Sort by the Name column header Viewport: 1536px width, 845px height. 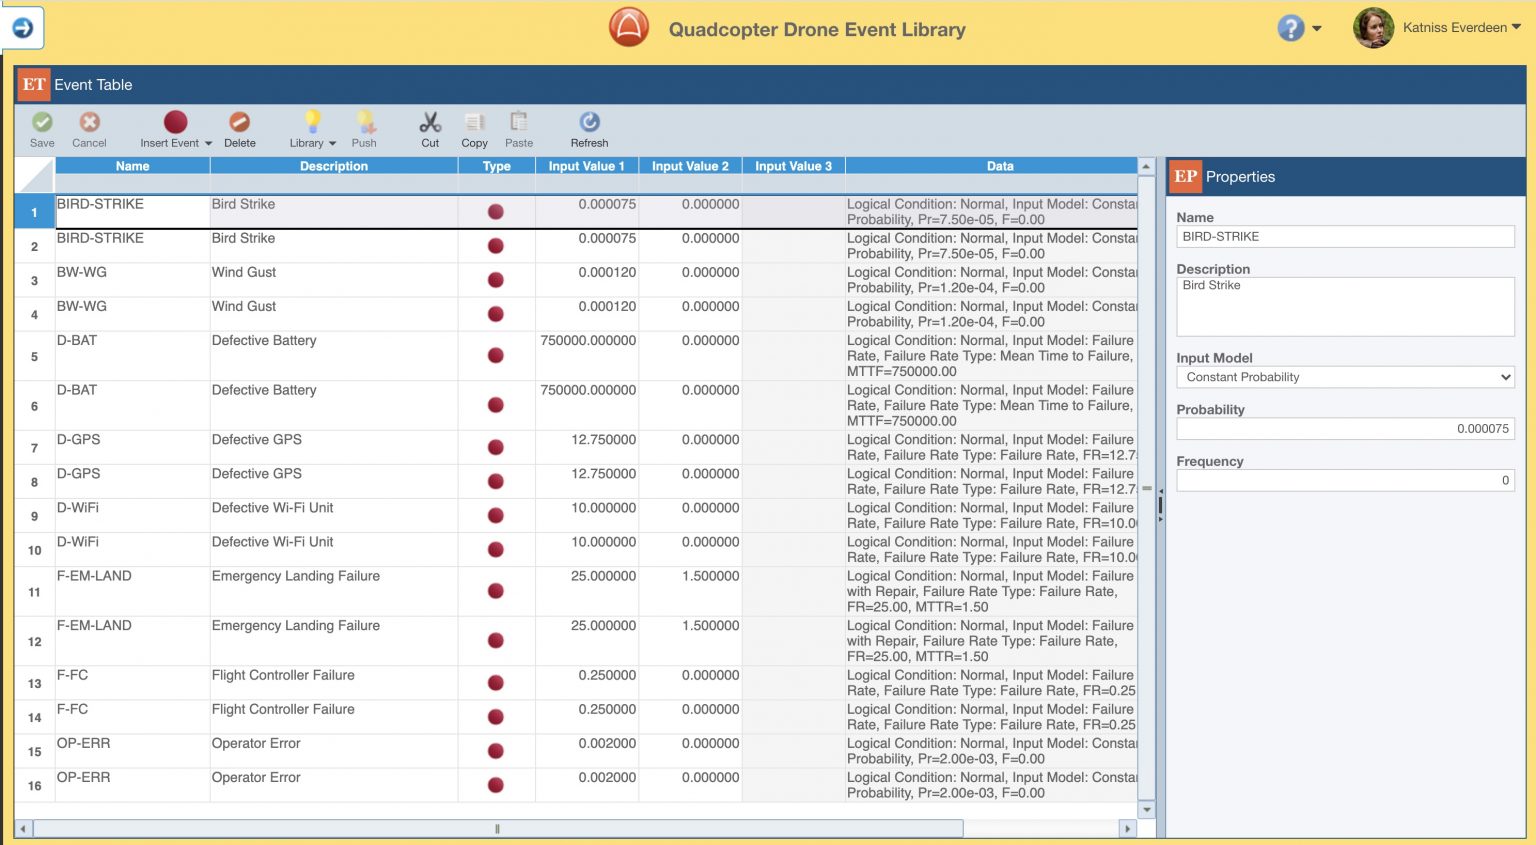(132, 166)
